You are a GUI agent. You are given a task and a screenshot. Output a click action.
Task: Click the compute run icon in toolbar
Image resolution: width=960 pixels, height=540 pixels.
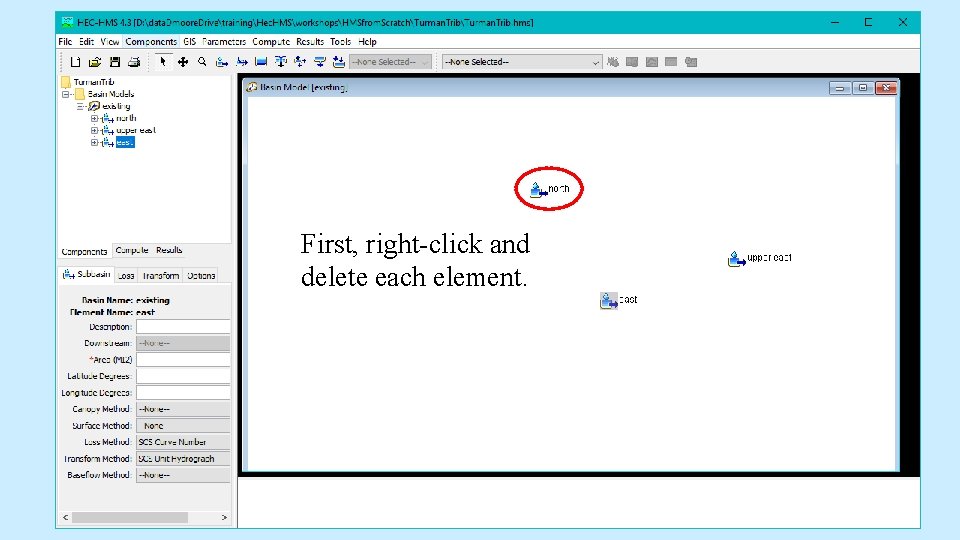click(x=613, y=62)
